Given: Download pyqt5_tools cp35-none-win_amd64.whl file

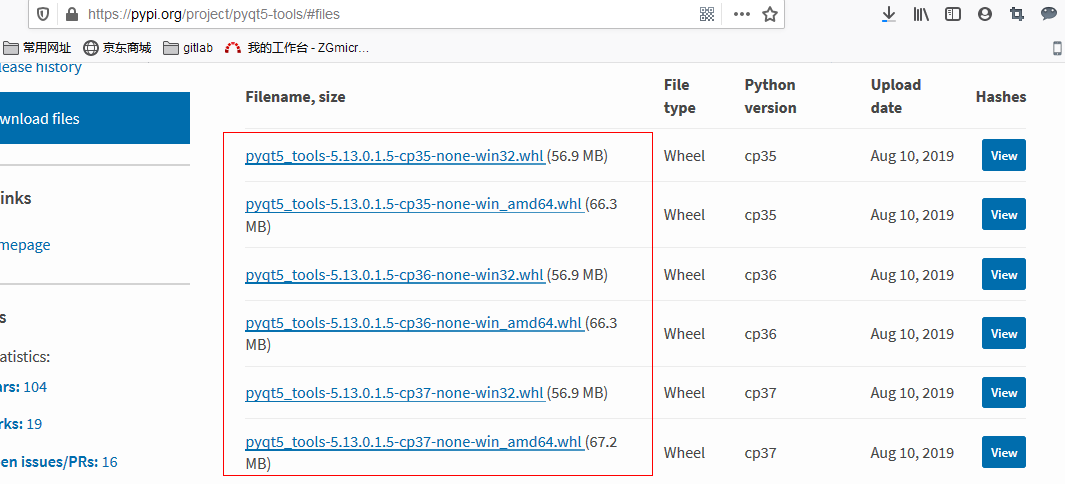Looking at the screenshot, I should click(x=414, y=204).
